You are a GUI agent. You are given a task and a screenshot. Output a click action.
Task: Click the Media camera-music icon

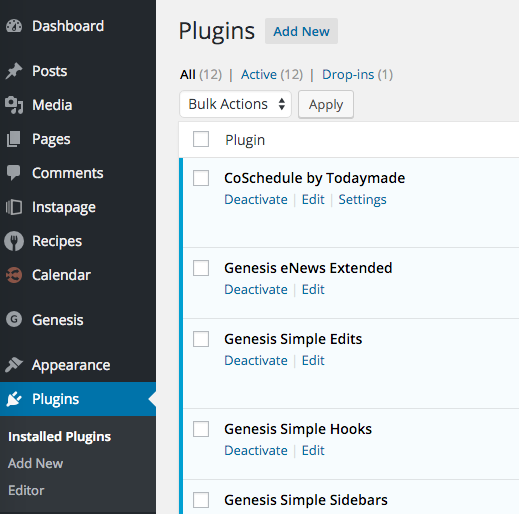click(14, 105)
